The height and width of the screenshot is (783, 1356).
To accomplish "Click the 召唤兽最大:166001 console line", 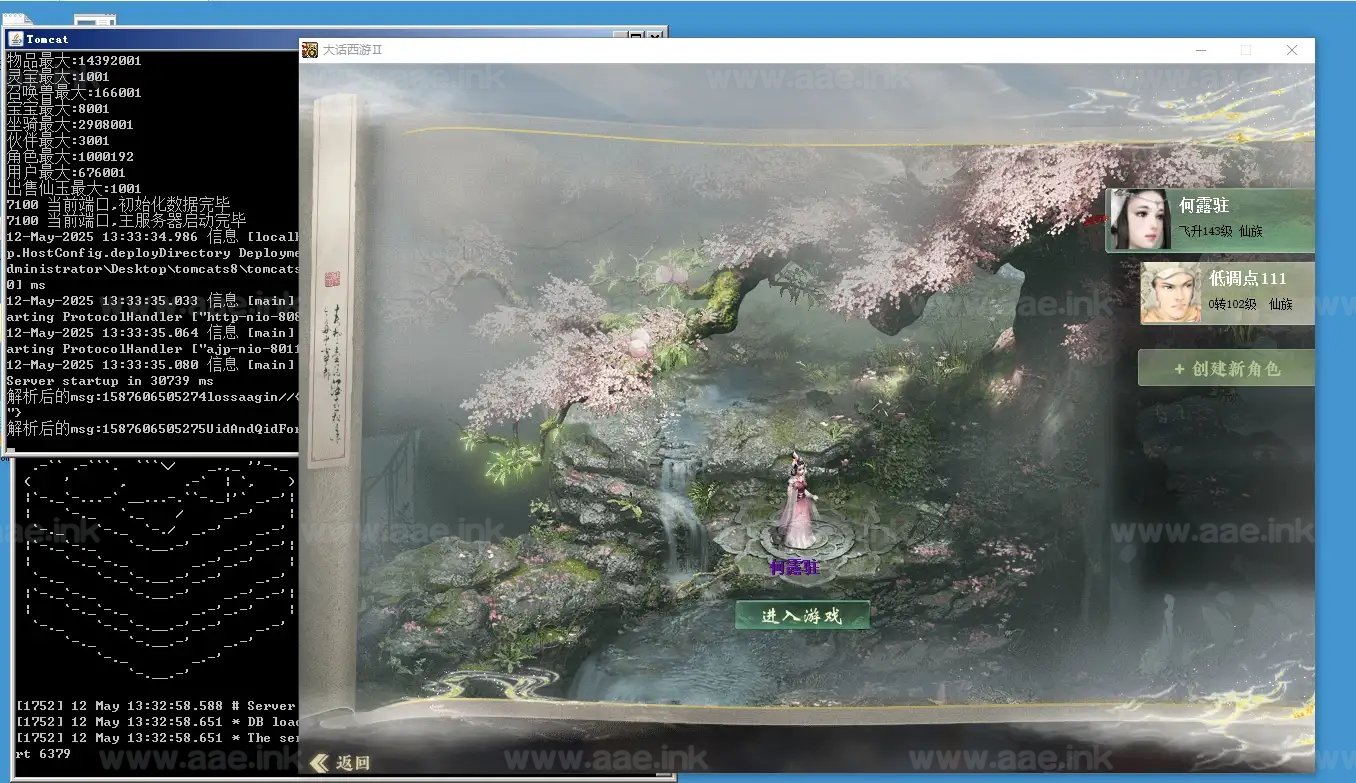I will [x=74, y=92].
